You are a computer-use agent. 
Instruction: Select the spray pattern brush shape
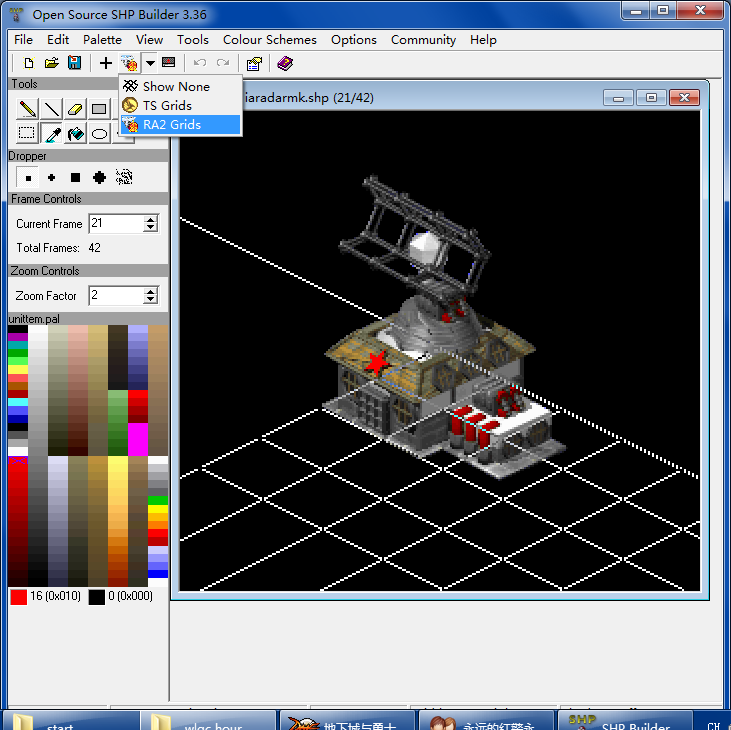coord(124,178)
